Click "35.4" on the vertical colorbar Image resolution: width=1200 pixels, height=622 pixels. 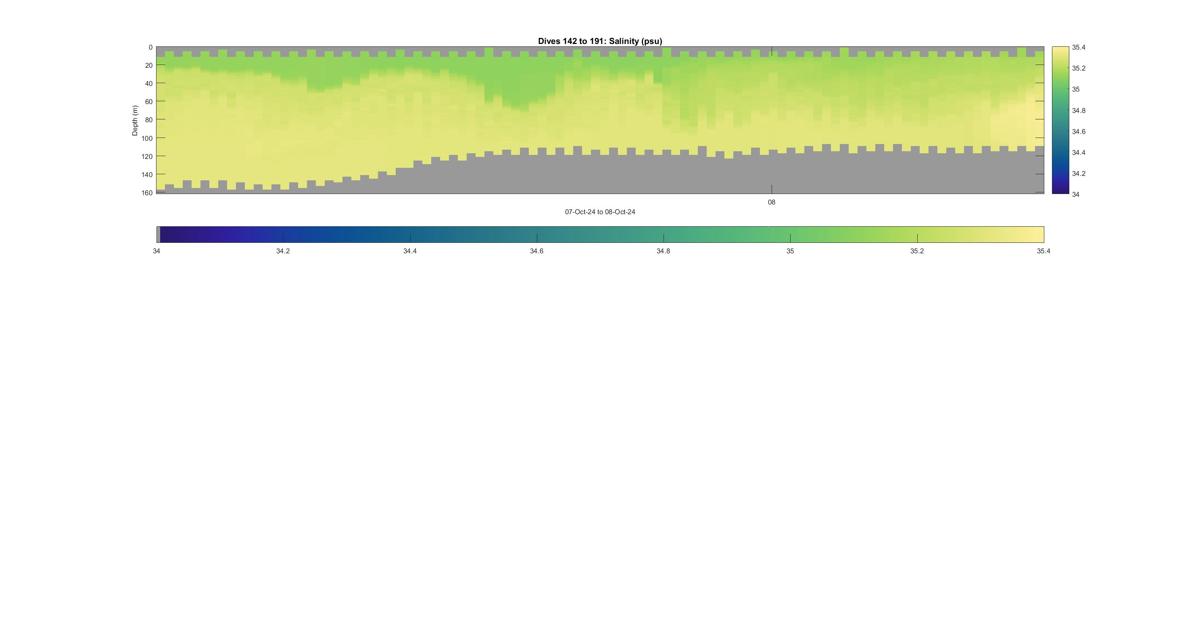[x=1079, y=47]
